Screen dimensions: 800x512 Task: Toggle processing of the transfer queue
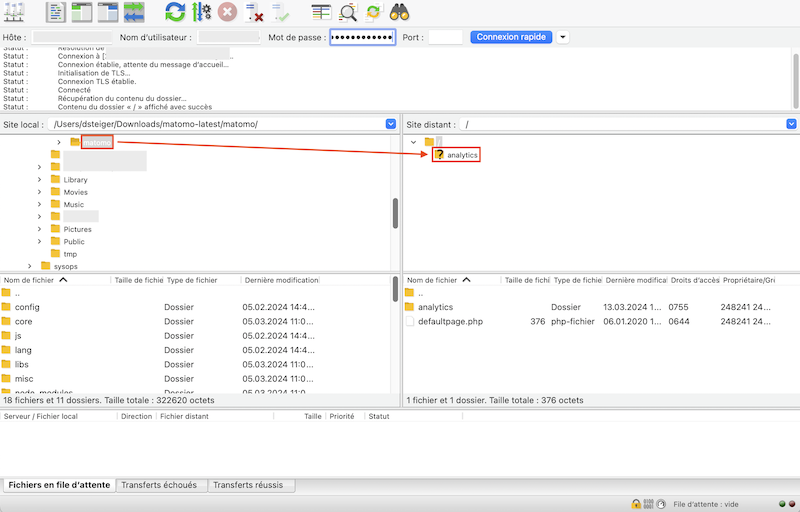point(202,12)
